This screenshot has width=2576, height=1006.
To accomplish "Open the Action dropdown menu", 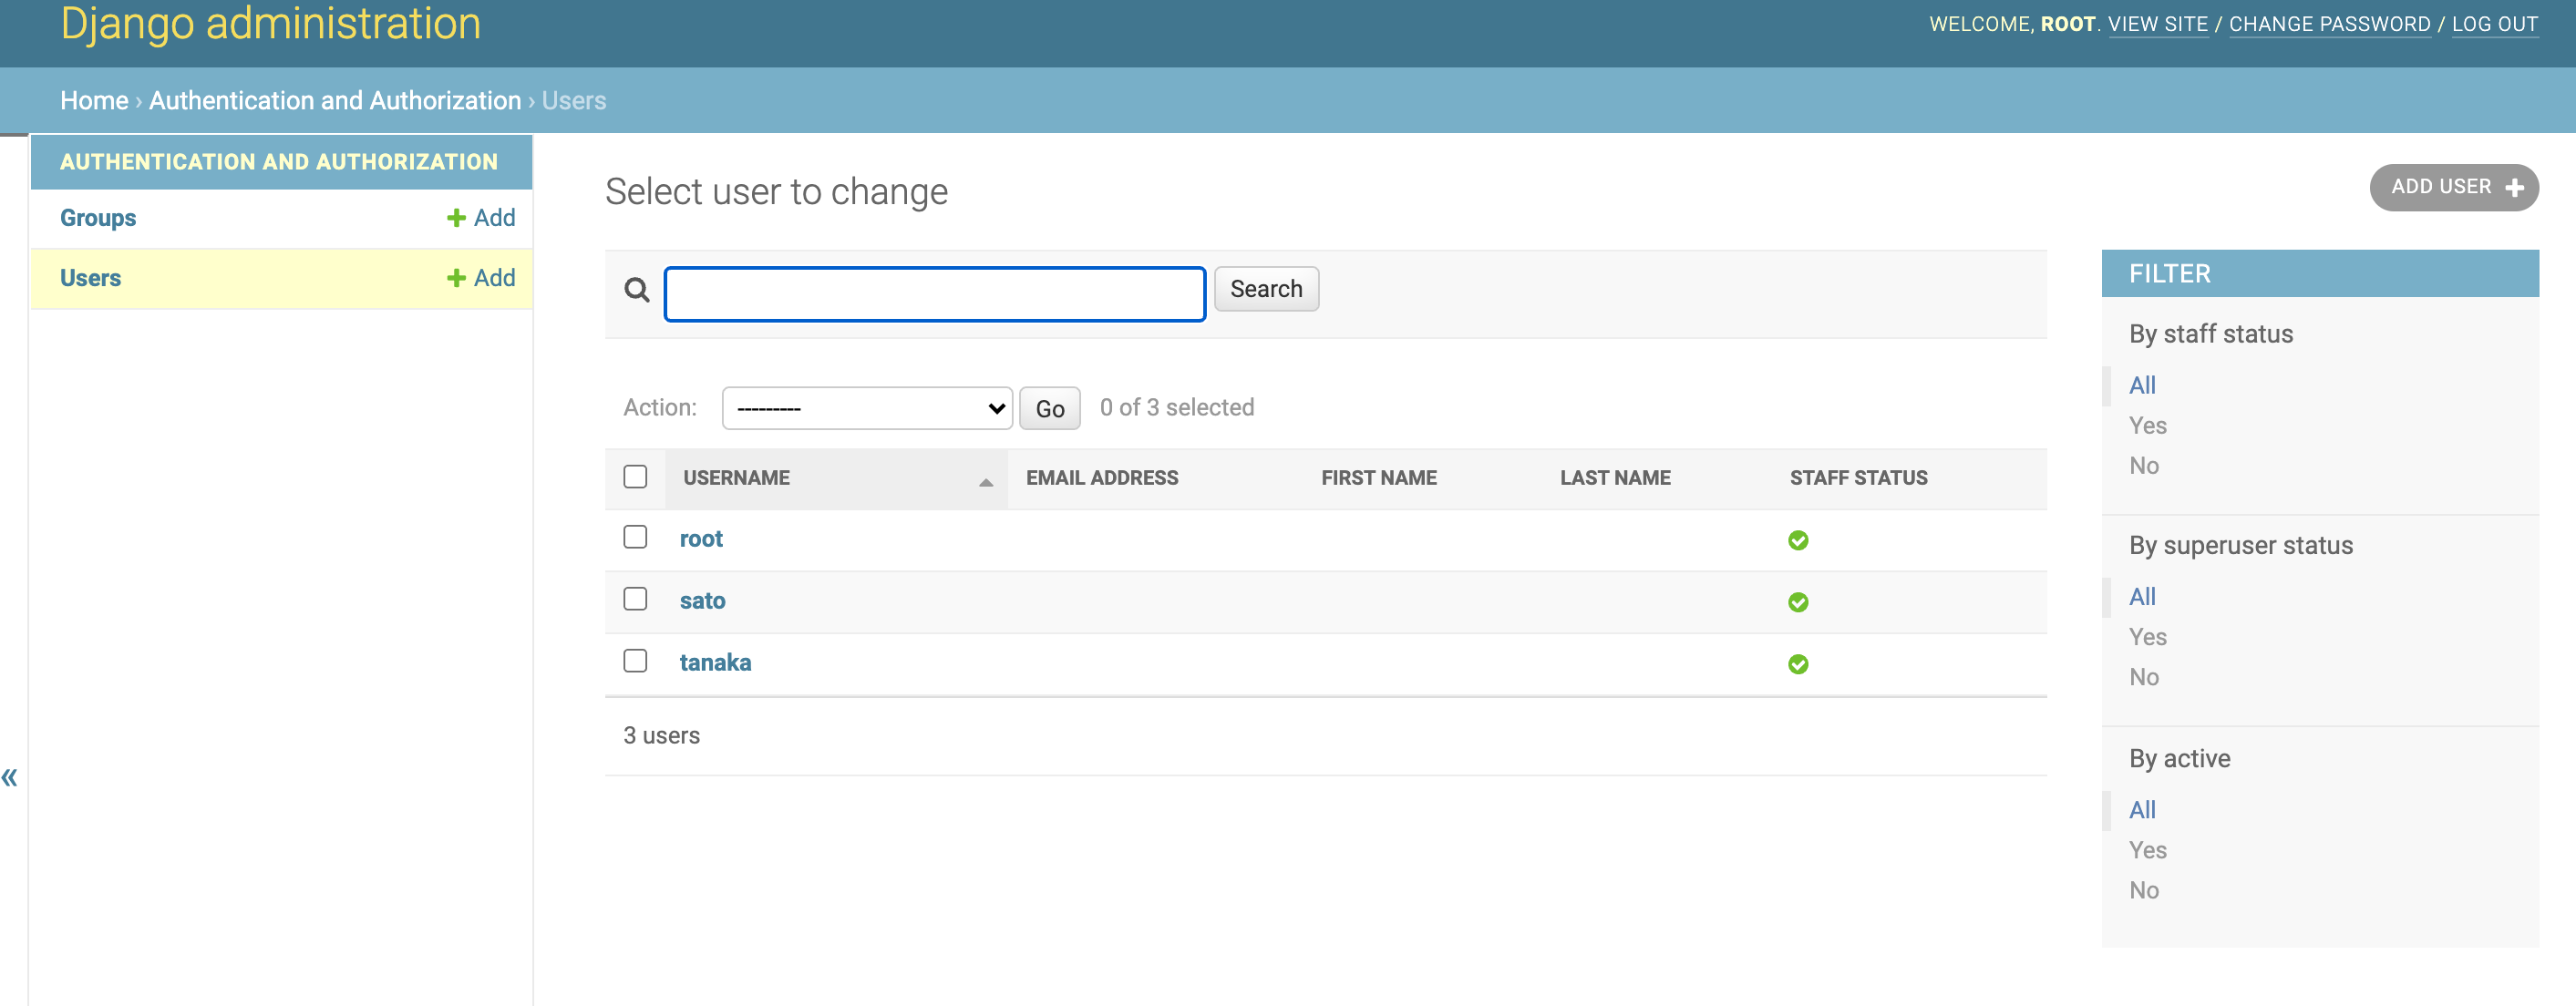I will pyautogui.click(x=867, y=408).
